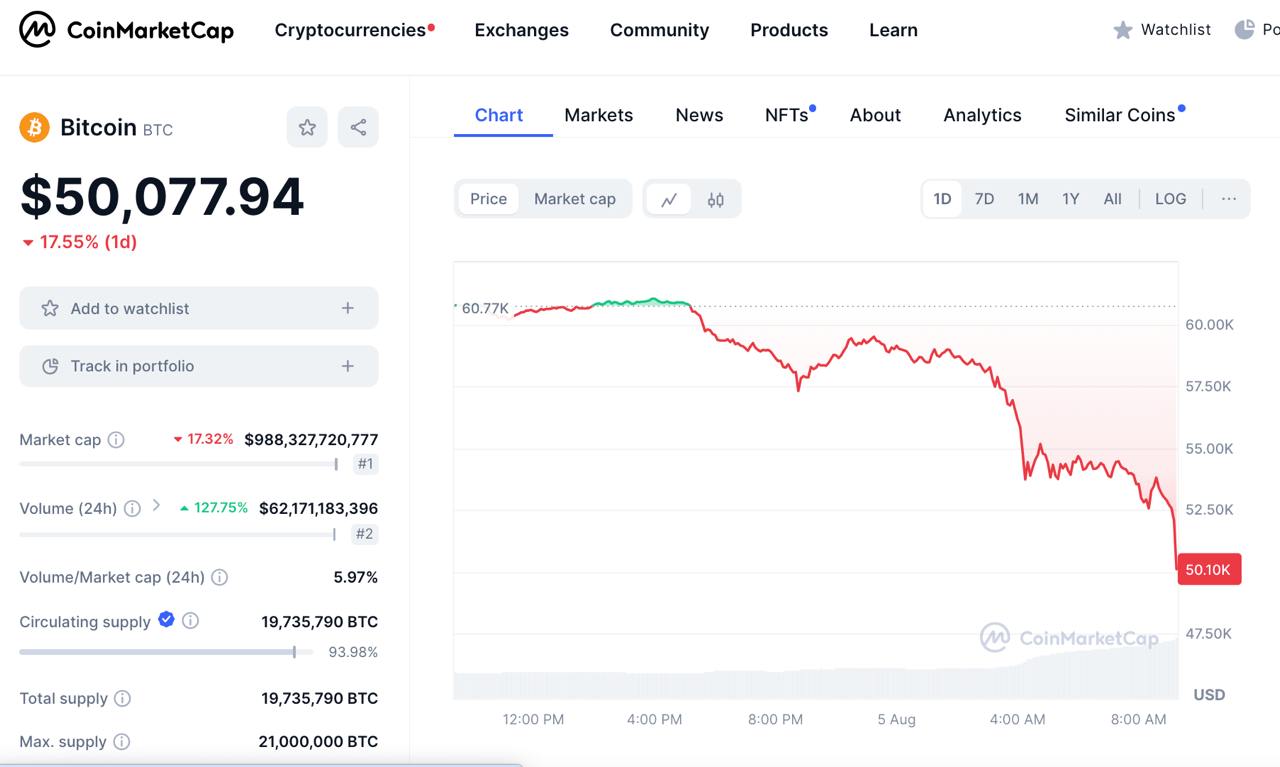Click Track in portfolio button
Image resolution: width=1280 pixels, height=767 pixels.
point(199,366)
